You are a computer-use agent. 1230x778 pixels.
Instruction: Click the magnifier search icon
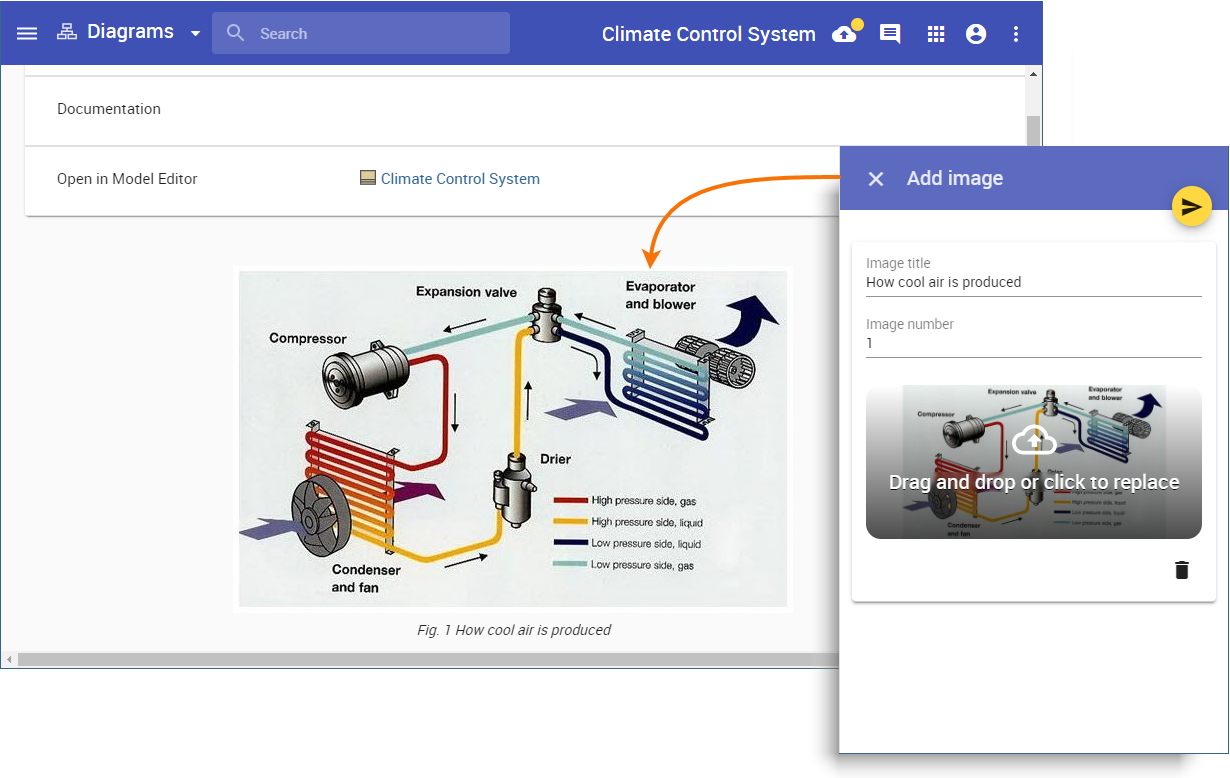[236, 33]
